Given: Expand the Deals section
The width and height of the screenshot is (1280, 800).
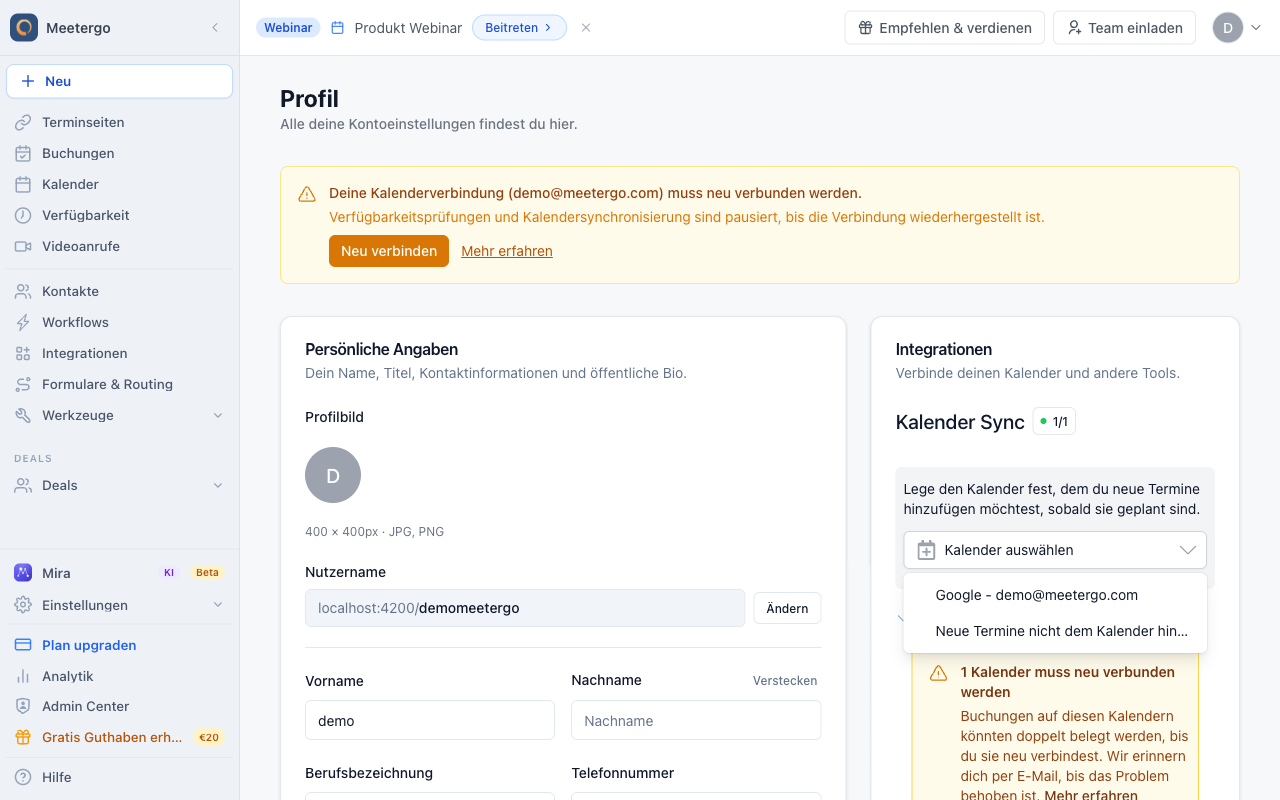Looking at the screenshot, I should tap(218, 485).
